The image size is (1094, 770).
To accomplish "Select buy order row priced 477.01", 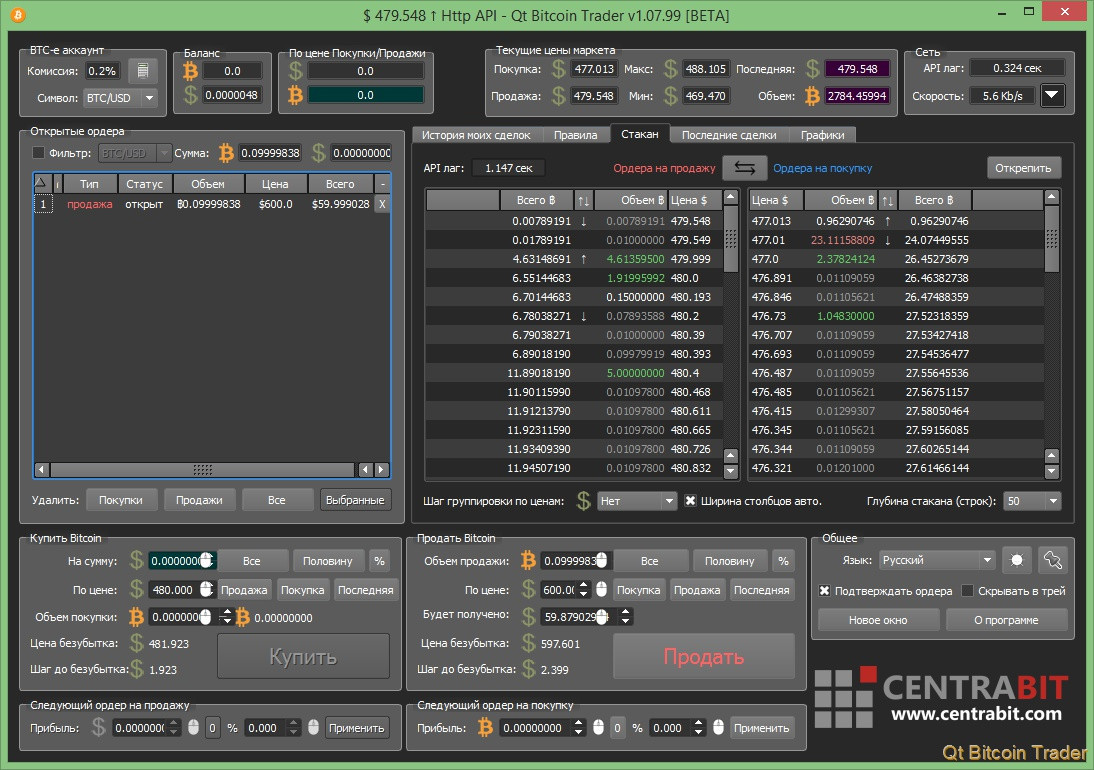I will 896,240.
